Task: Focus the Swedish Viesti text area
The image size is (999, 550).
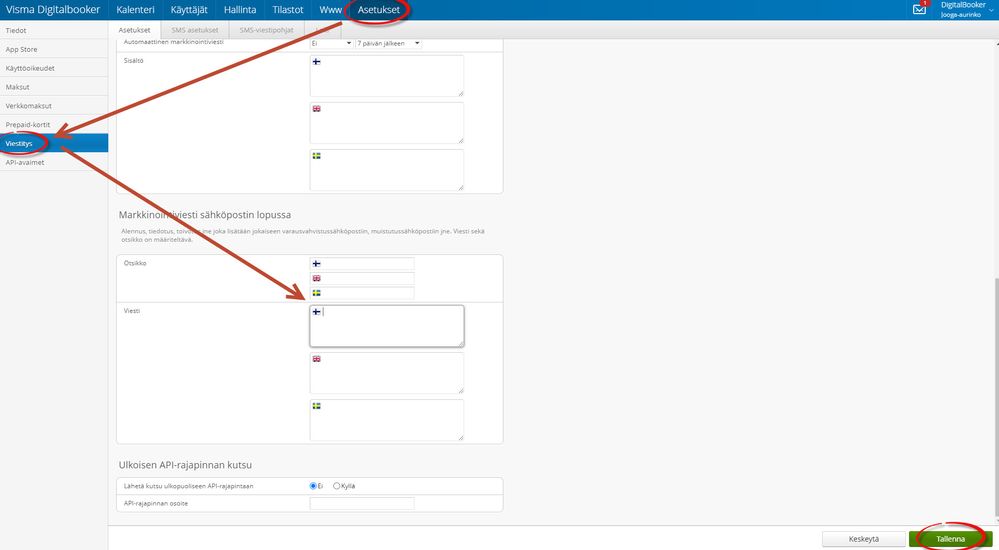Action: click(387, 421)
